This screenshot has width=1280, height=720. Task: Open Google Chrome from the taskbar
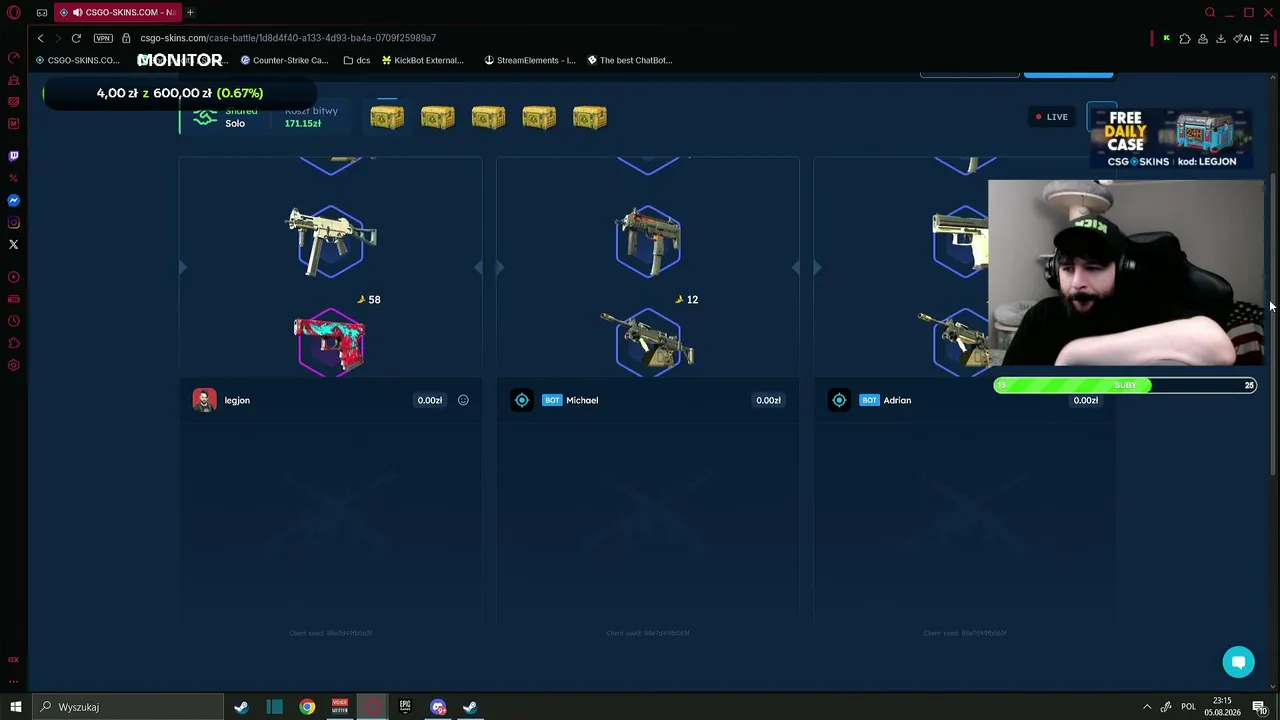[x=307, y=707]
